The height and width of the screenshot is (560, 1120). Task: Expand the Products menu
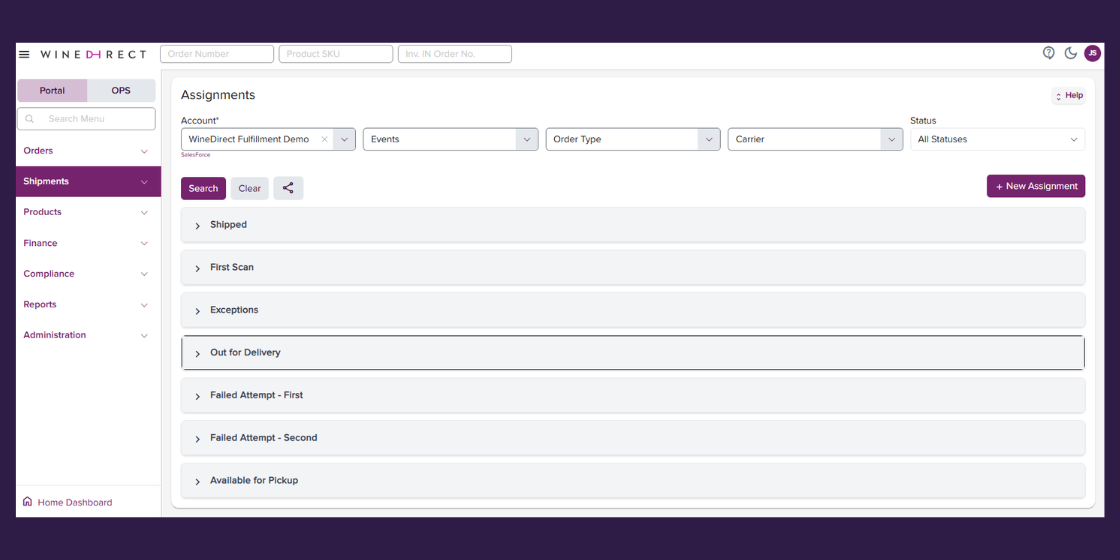point(87,212)
